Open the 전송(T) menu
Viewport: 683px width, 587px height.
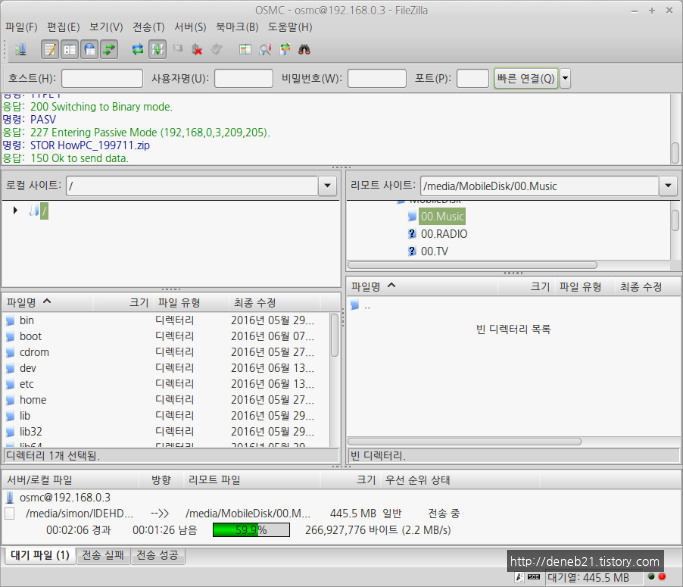149,27
